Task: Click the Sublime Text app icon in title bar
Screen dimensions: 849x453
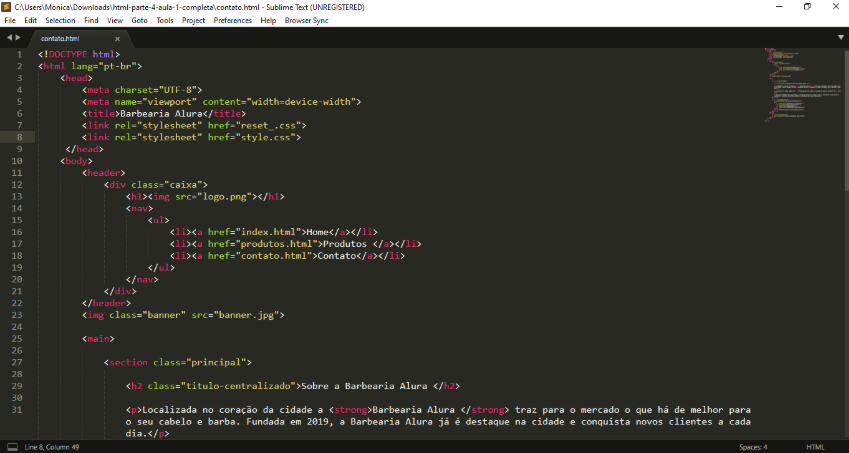Action: 6,7
